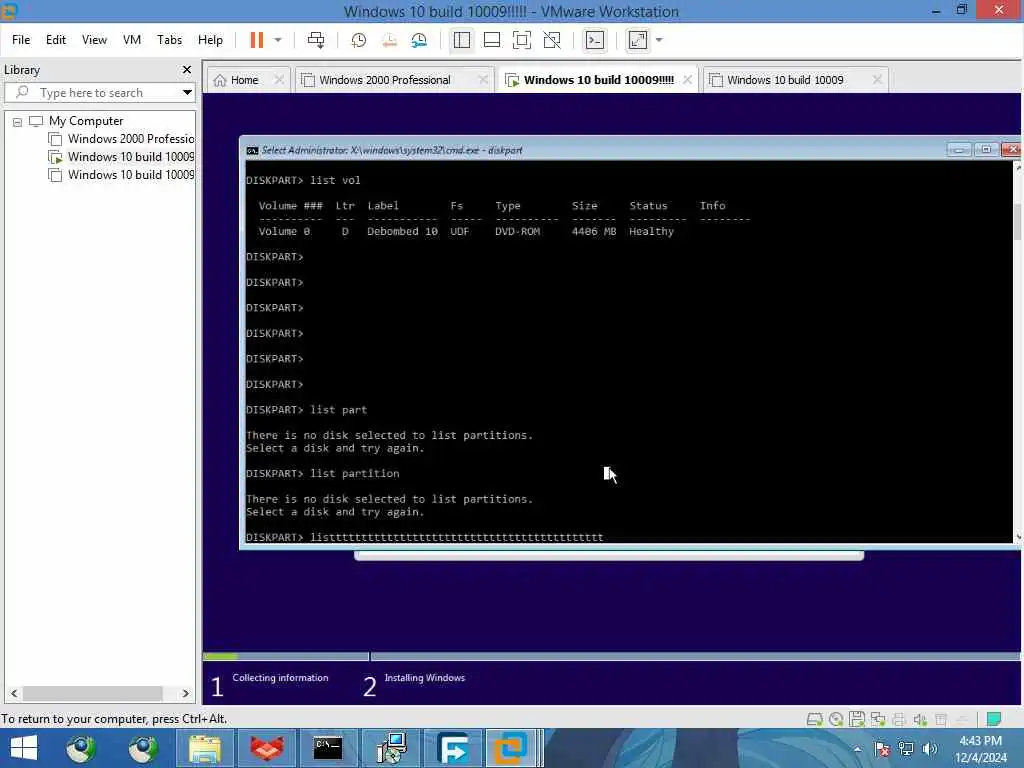
Task: Click the cmd window vertical scrollbar
Action: tap(1017, 351)
